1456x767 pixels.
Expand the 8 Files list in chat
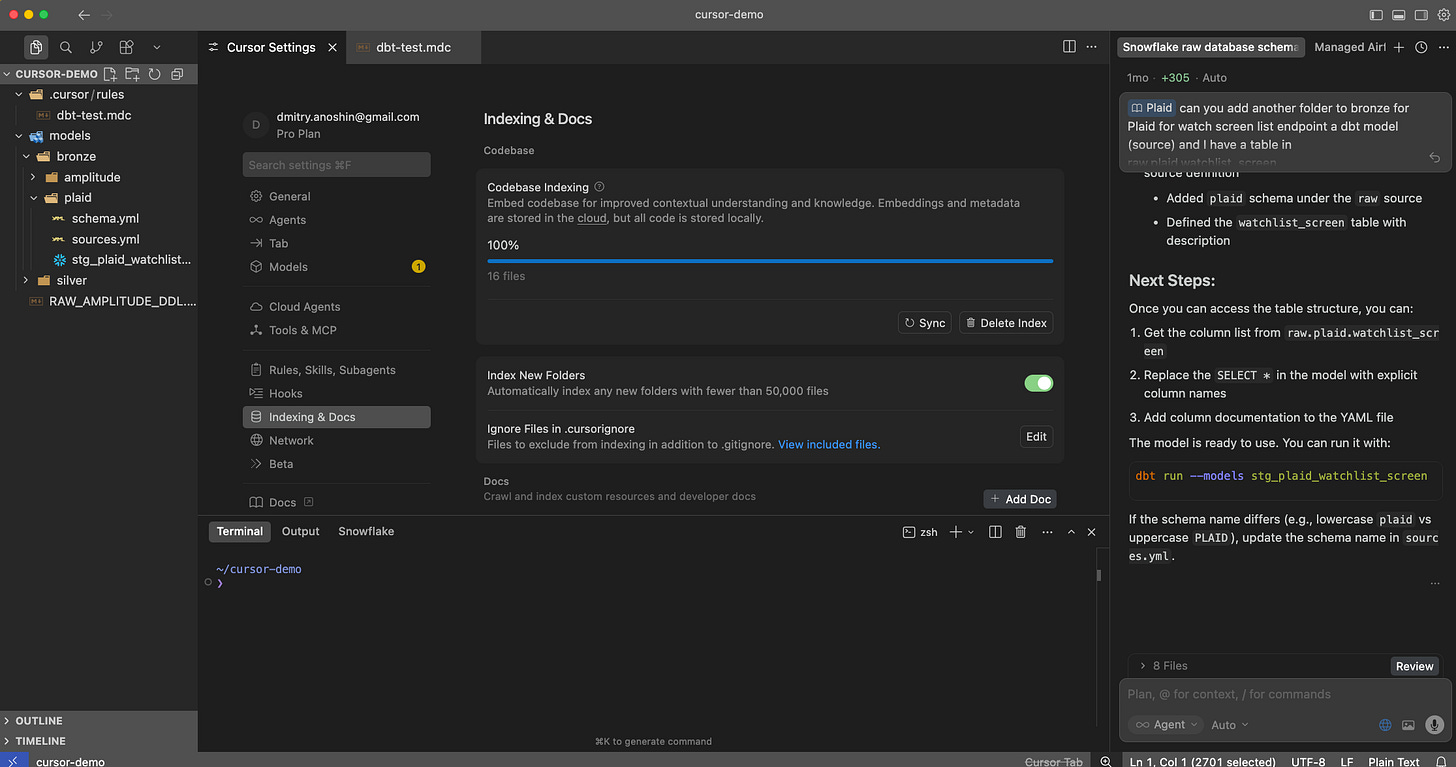click(x=1164, y=666)
